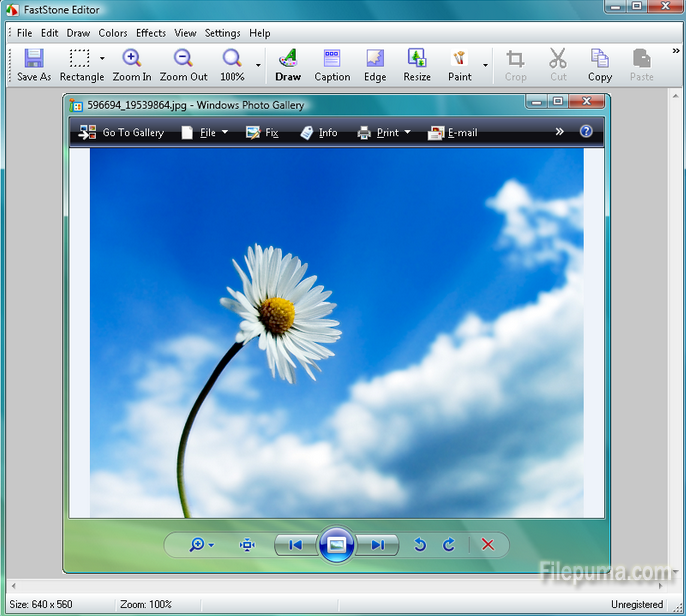
Task: Open the Settings menu
Action: [223, 33]
